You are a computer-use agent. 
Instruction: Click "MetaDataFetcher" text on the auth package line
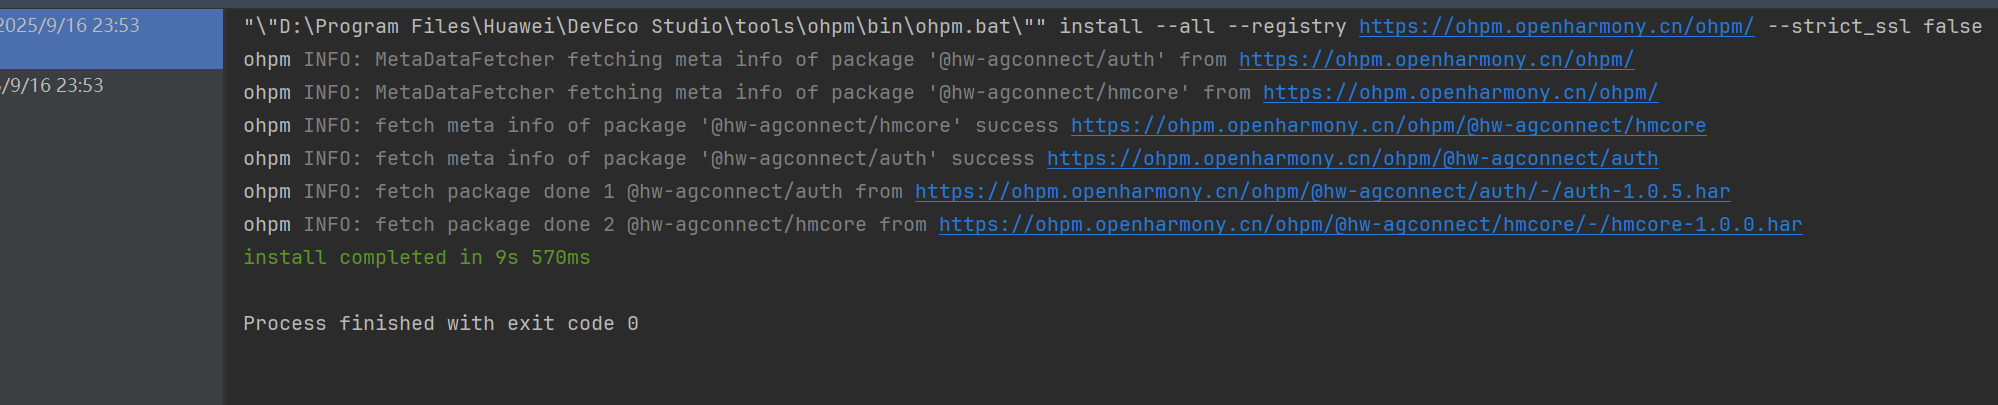[x=464, y=60]
